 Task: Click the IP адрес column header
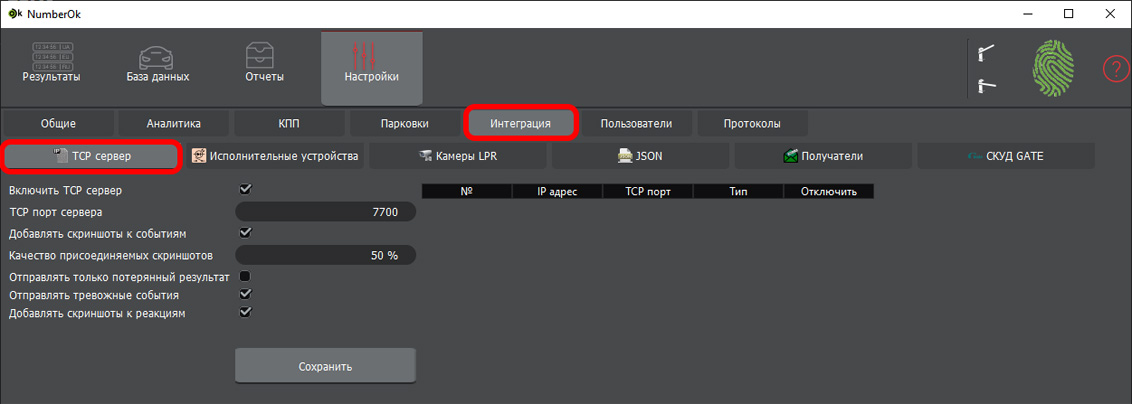557,190
